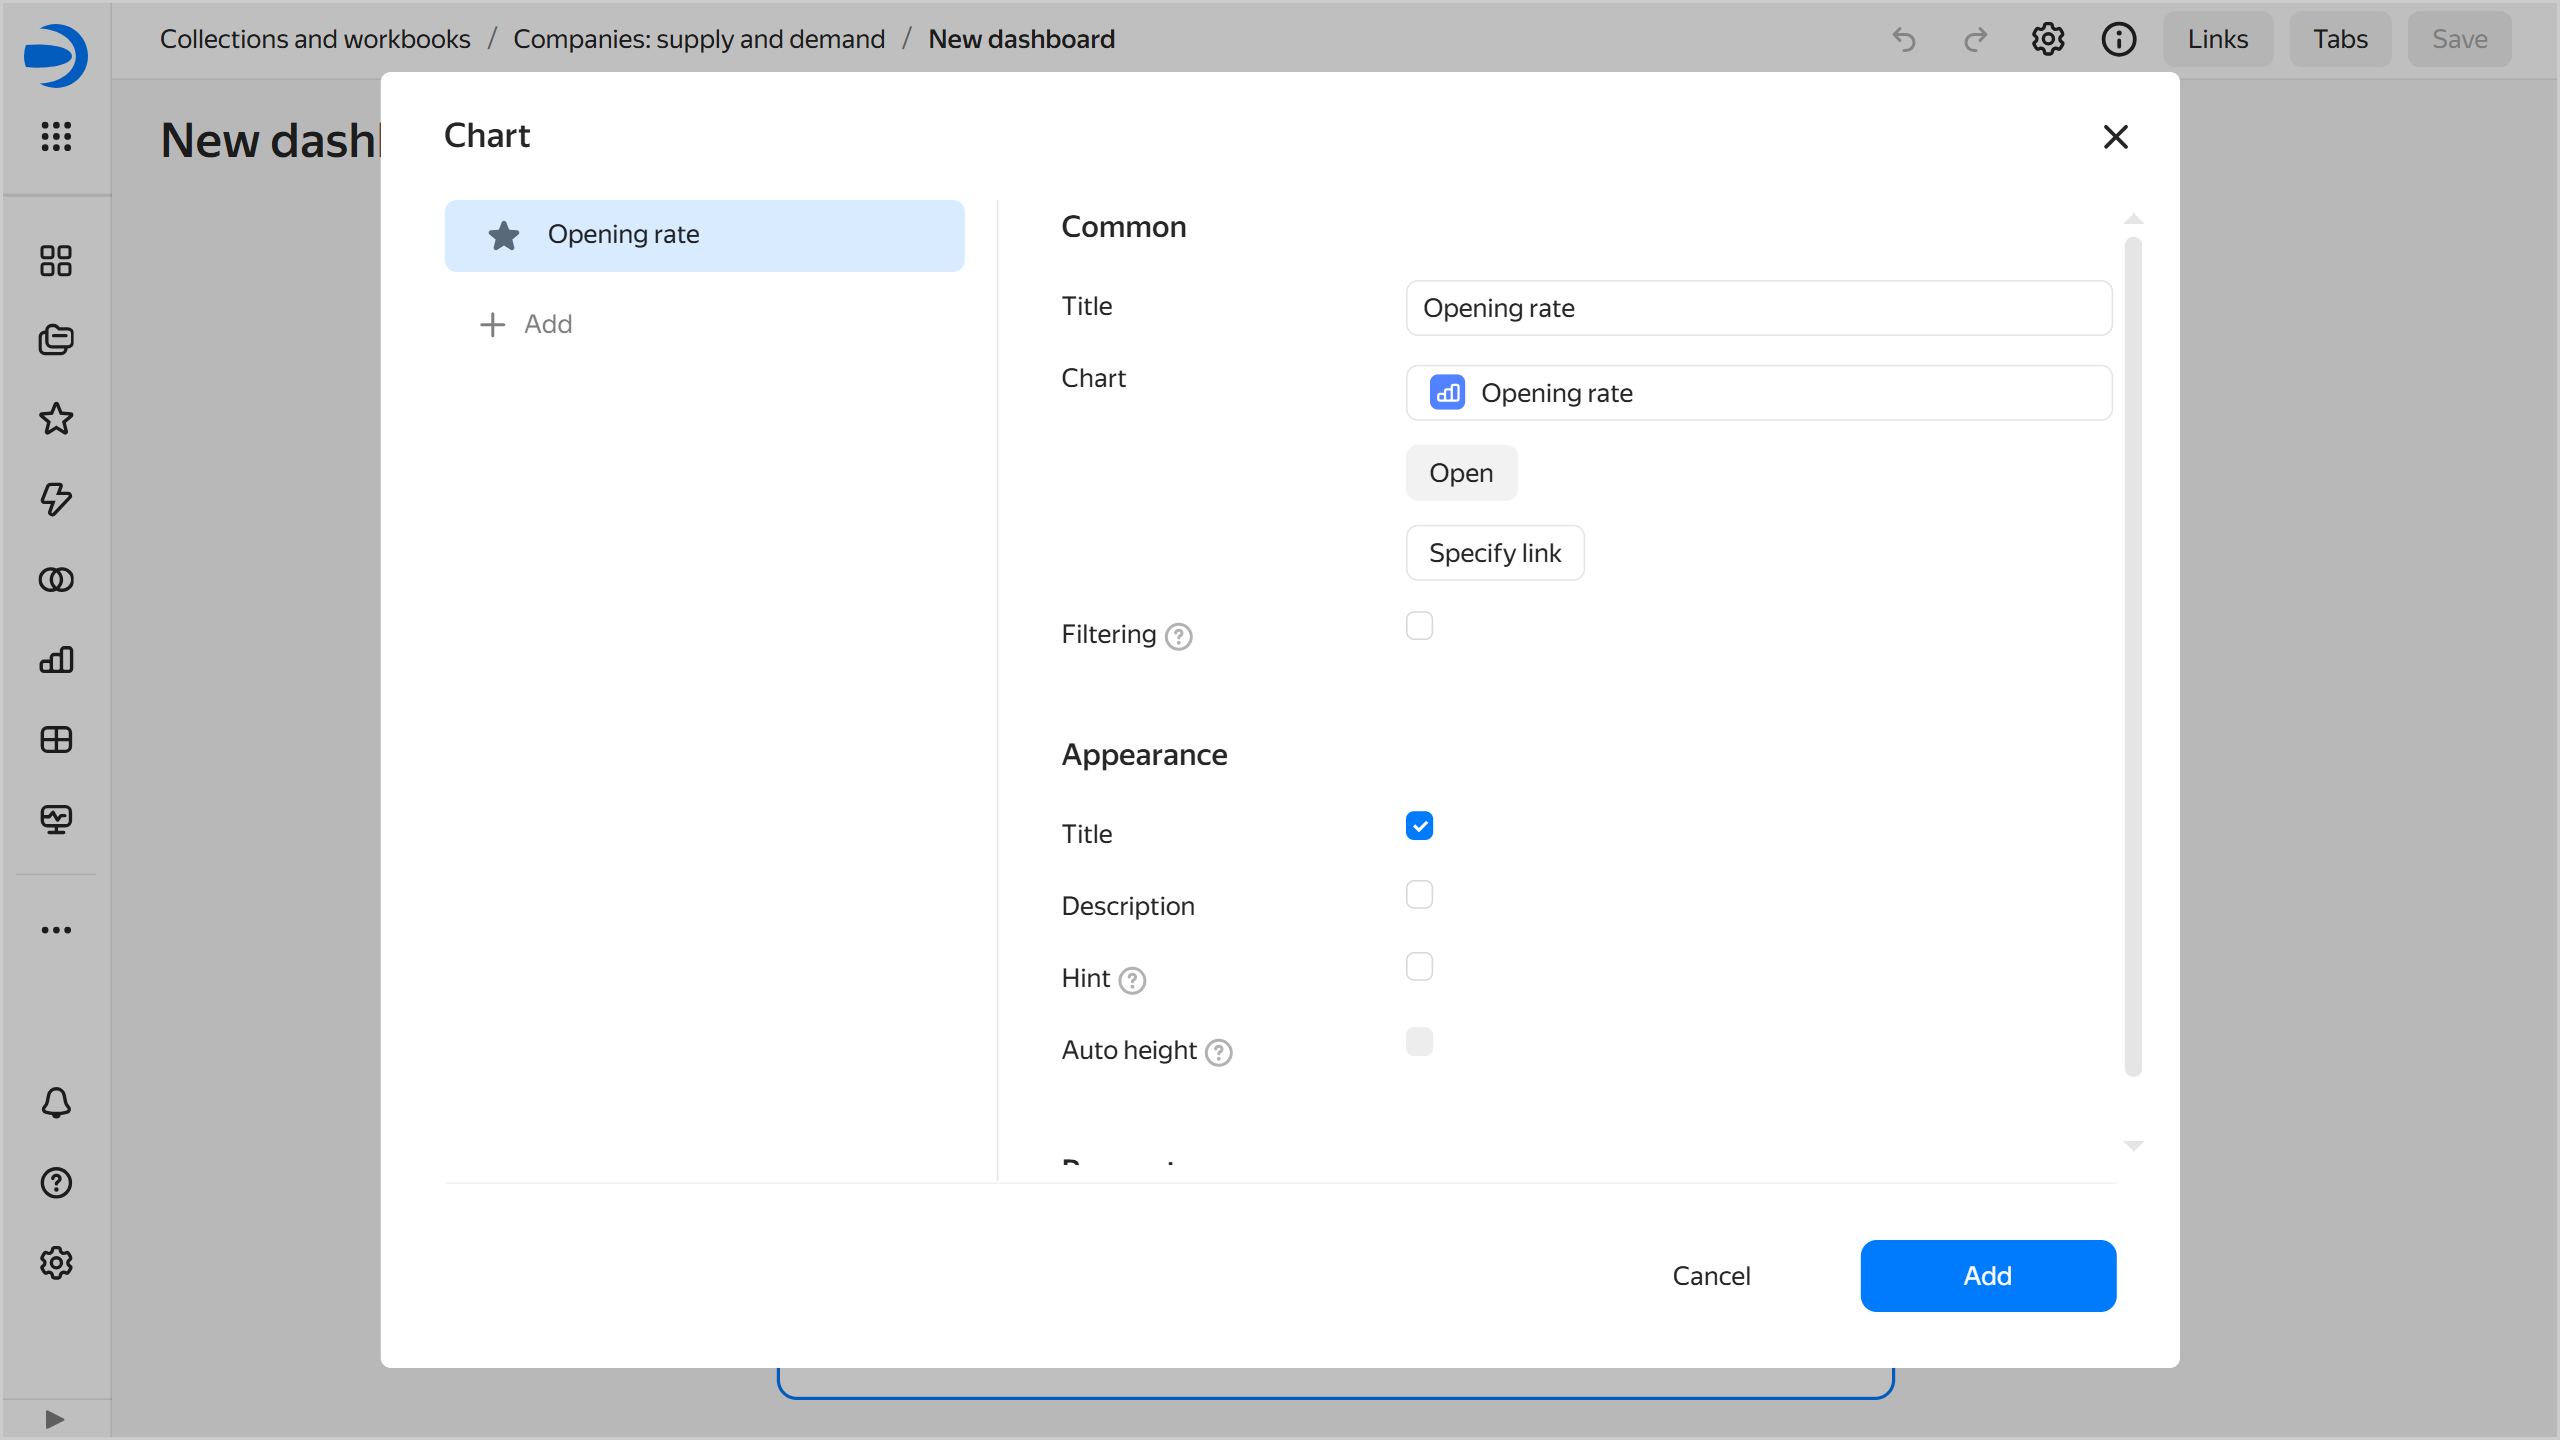The height and width of the screenshot is (1440, 2560).
Task: Expand the sidebar overflow ellipsis menu
Action: [x=56, y=930]
